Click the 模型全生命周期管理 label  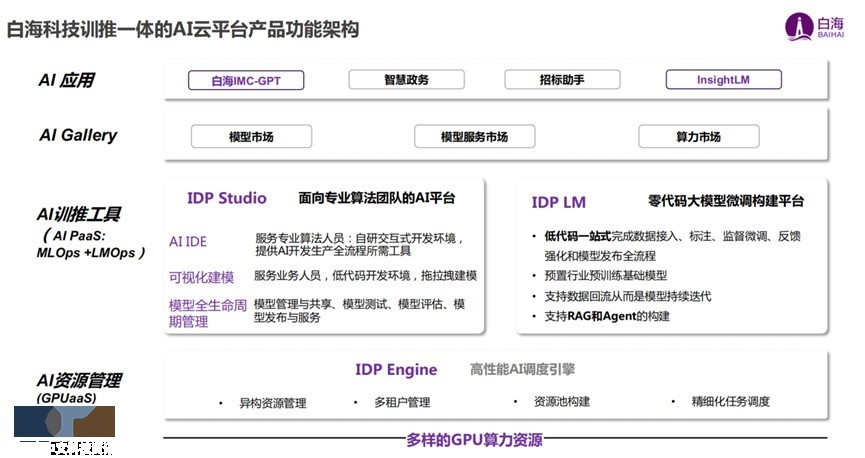pos(207,313)
